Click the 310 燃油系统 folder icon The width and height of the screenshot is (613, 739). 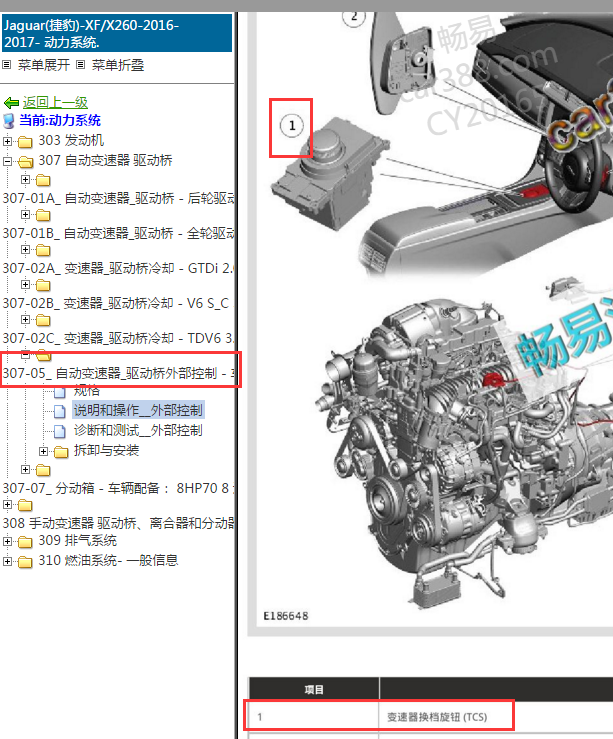click(25, 561)
